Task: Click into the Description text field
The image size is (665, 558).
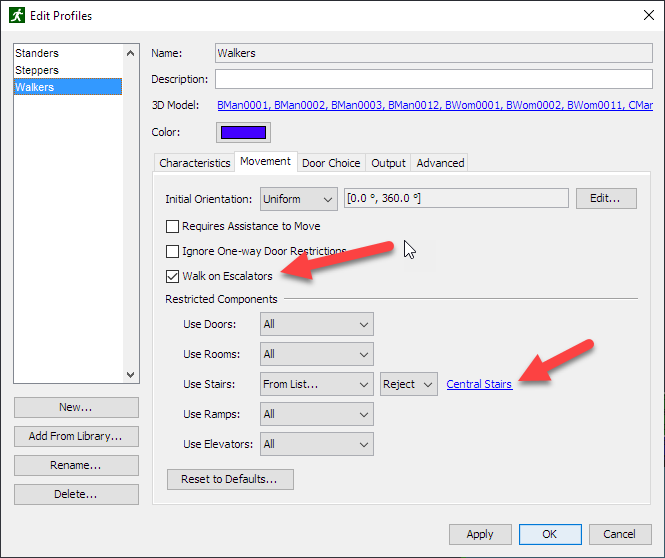Action: 433,79
